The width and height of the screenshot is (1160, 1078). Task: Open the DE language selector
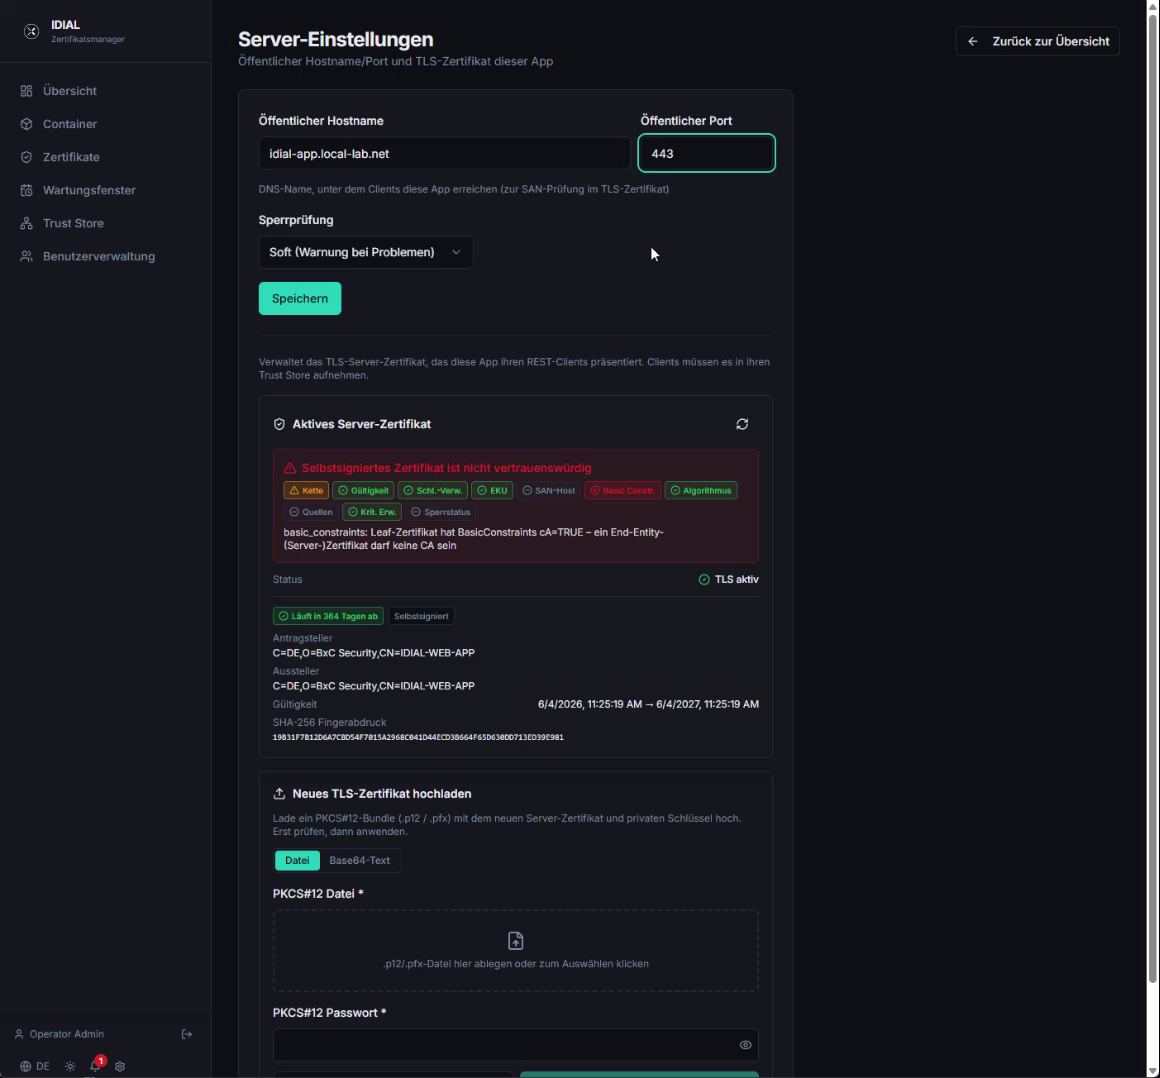tap(35, 1066)
